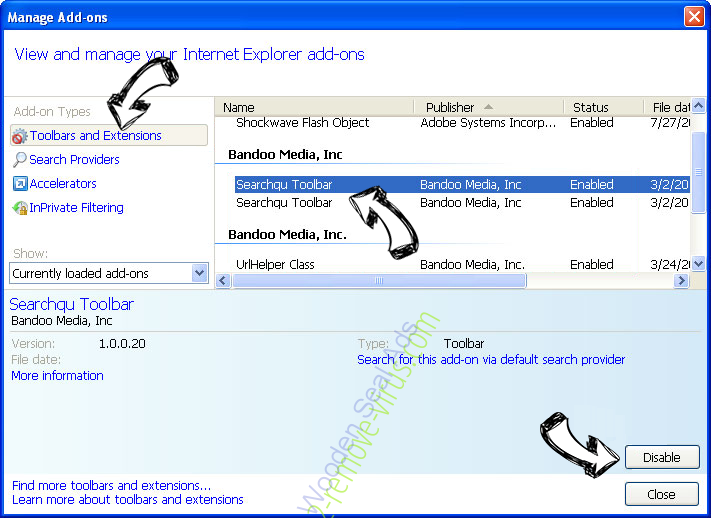The height and width of the screenshot is (518, 711).
Task: Select the Shockwave Flash Object row
Action: pos(302,123)
